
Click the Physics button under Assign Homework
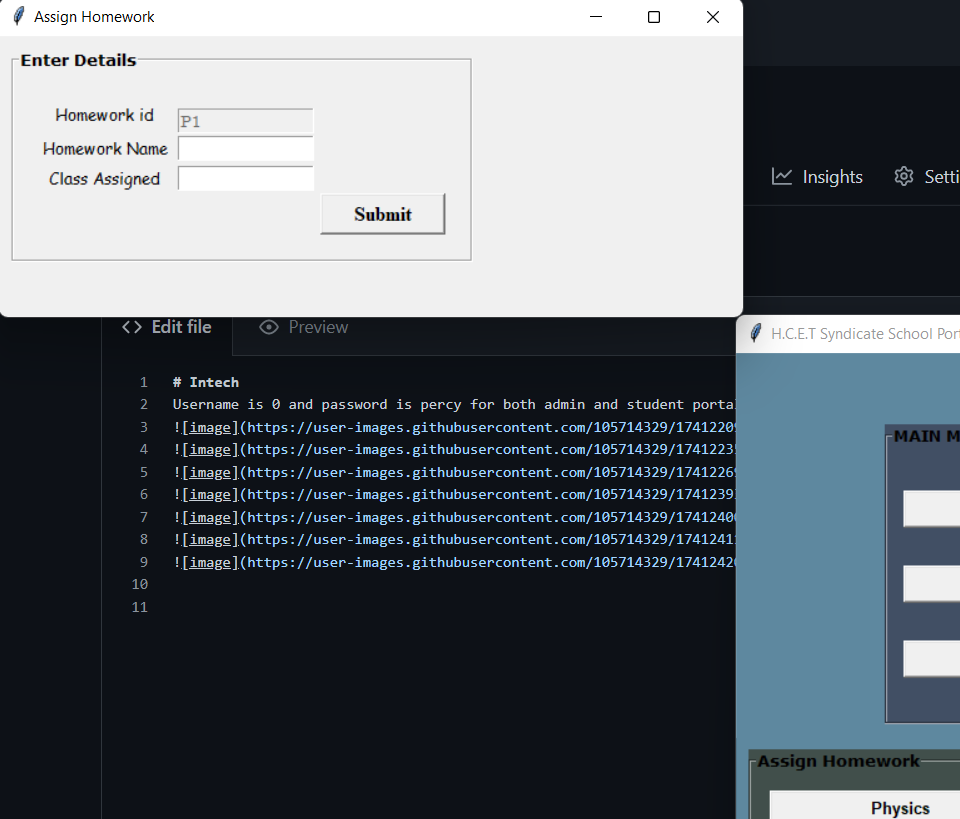click(x=899, y=807)
